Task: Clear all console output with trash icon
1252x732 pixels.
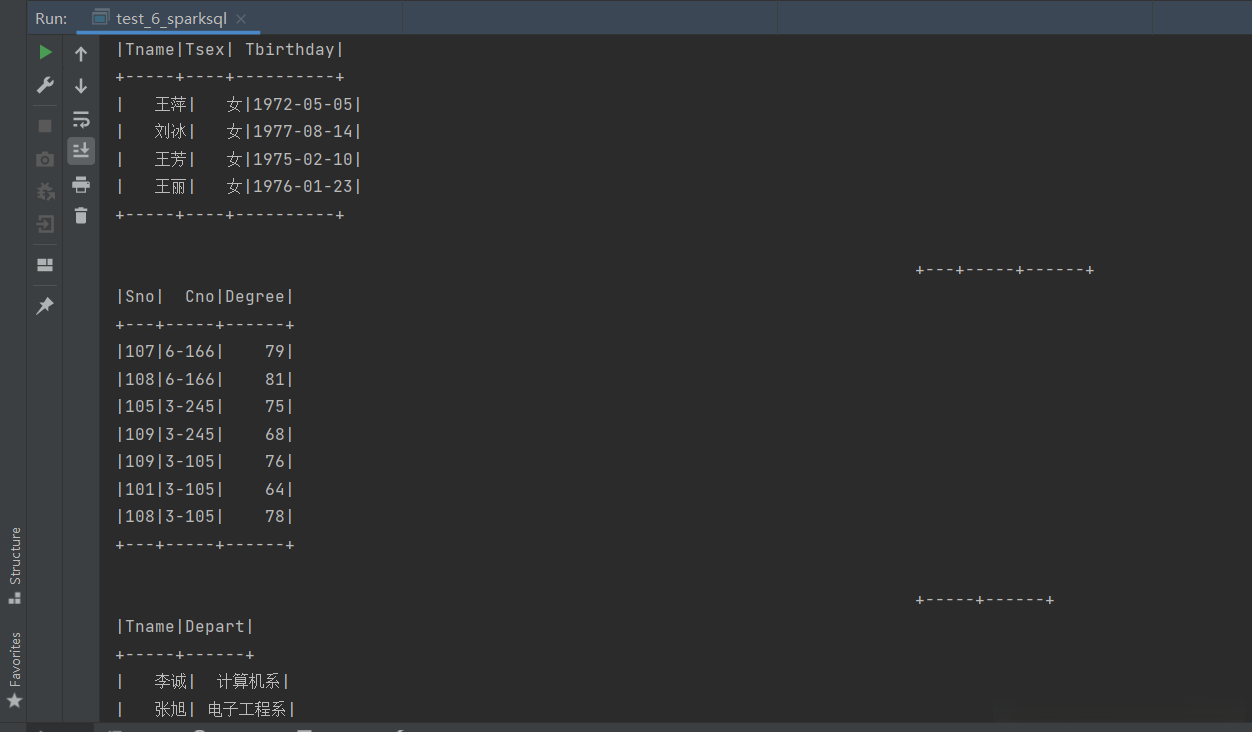Action: pyautogui.click(x=81, y=215)
